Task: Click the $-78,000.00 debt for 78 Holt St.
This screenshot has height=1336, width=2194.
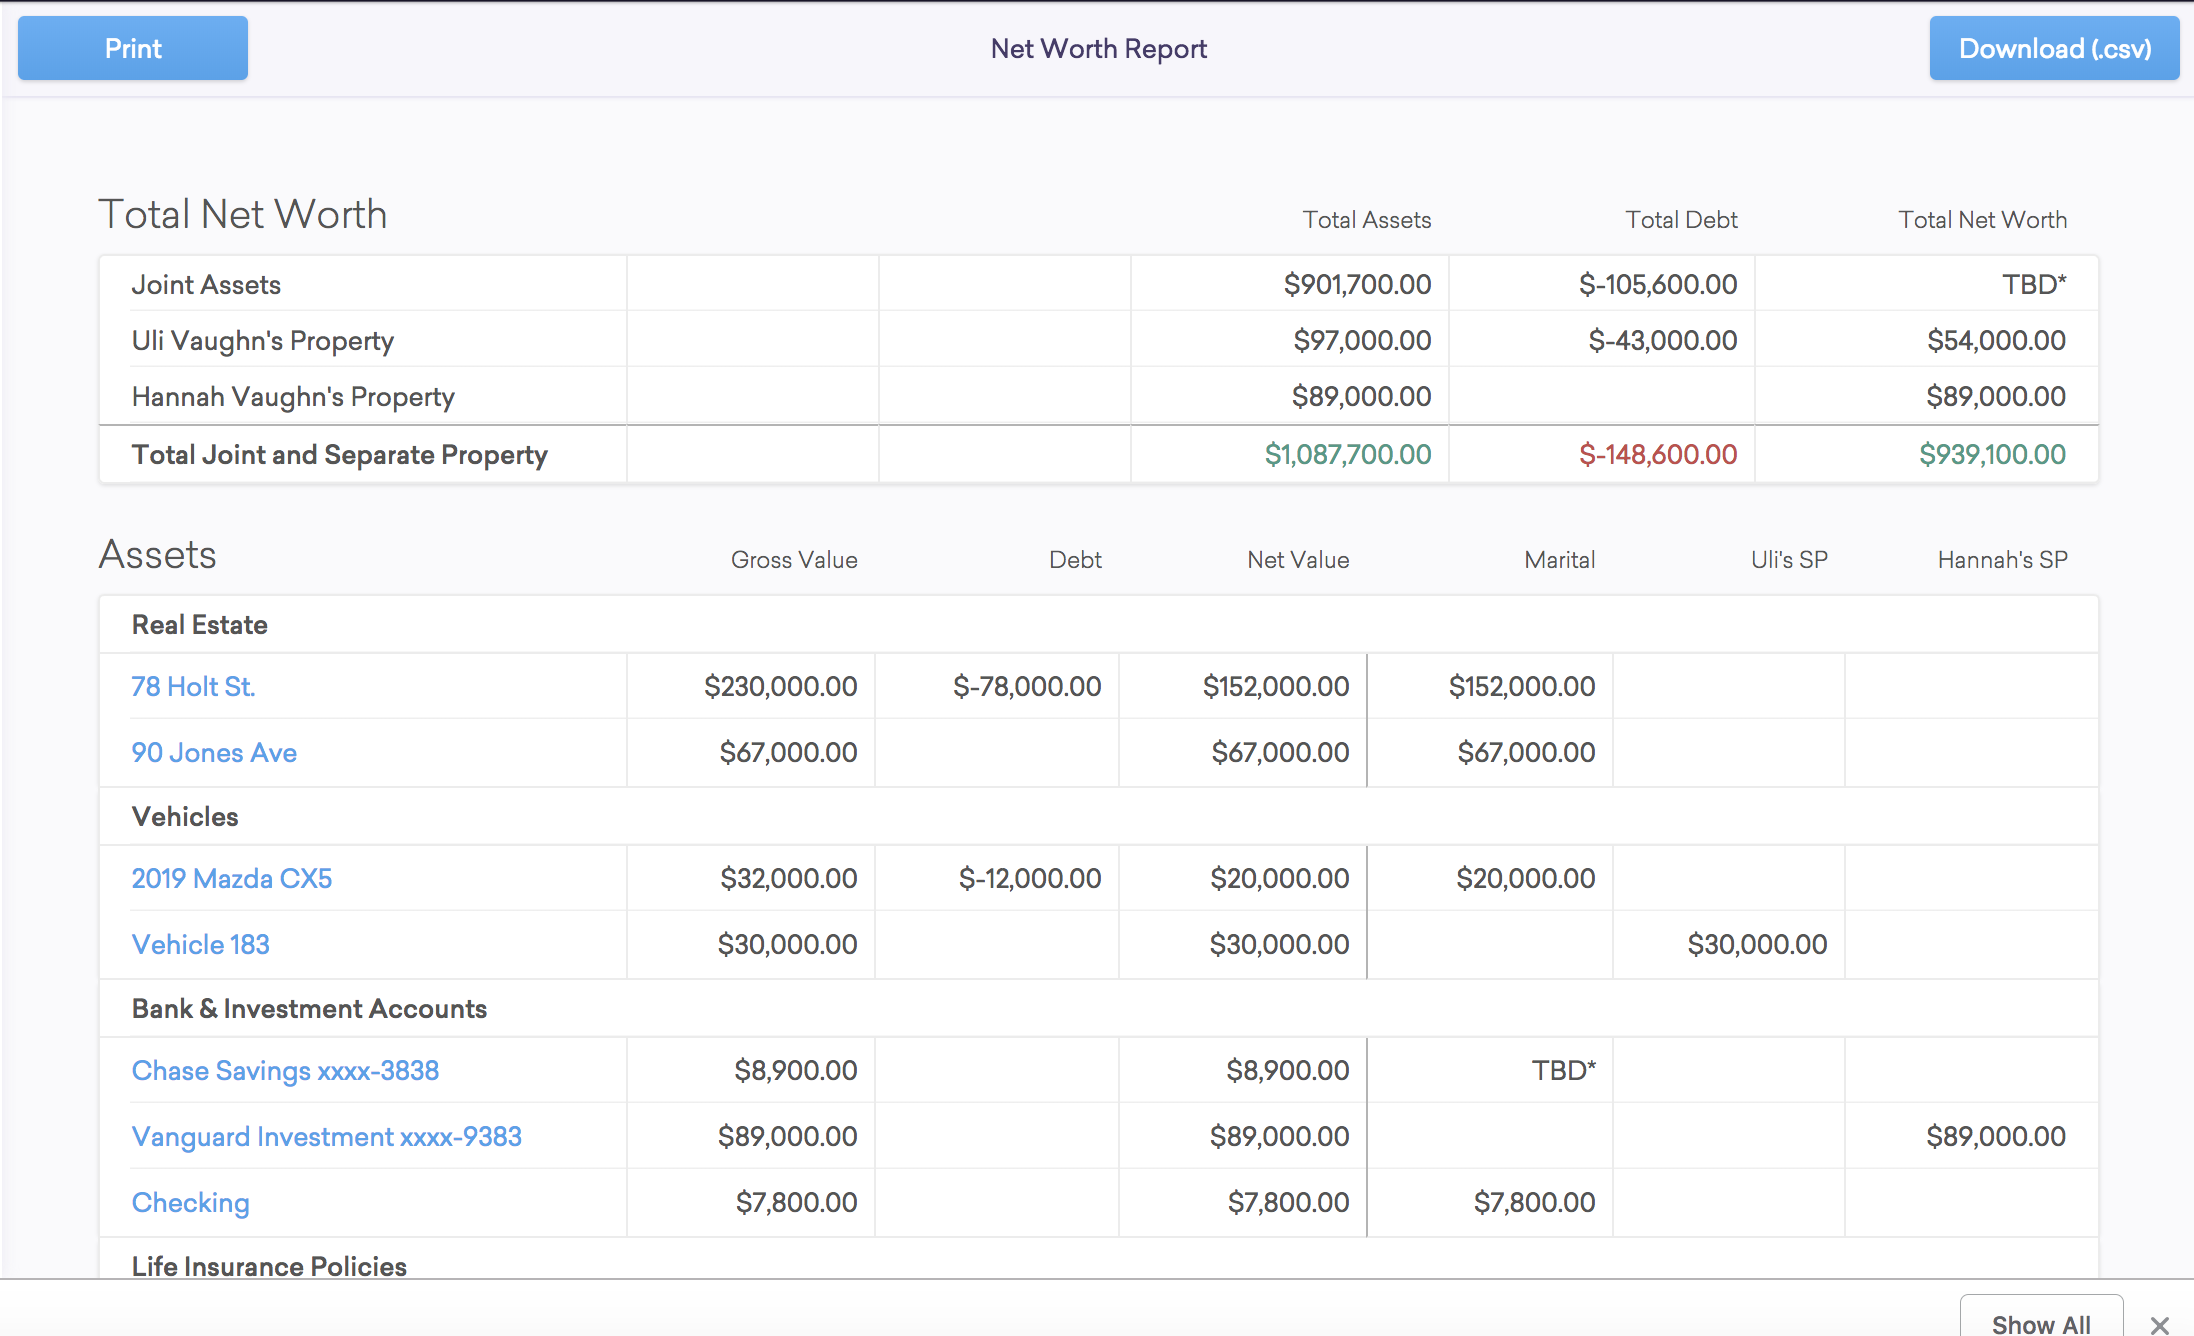Action: pyautogui.click(x=1027, y=686)
